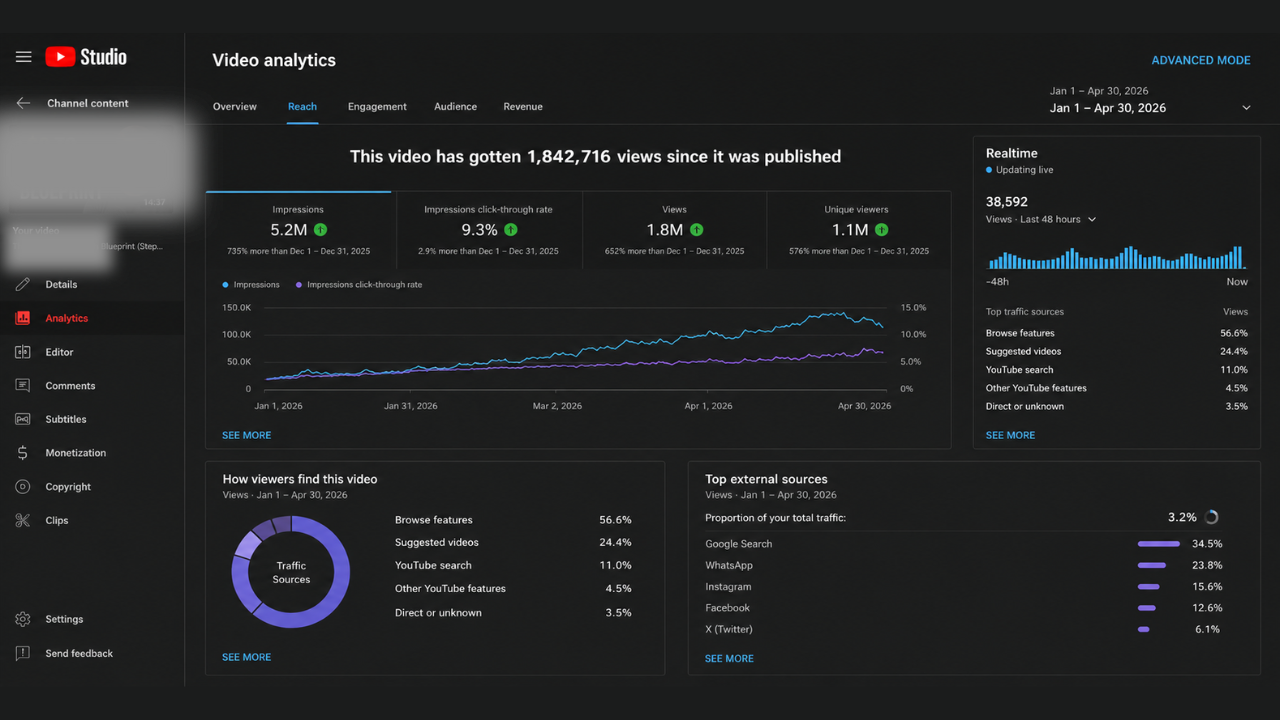Click ADVANCED MODE link

coord(1201,60)
